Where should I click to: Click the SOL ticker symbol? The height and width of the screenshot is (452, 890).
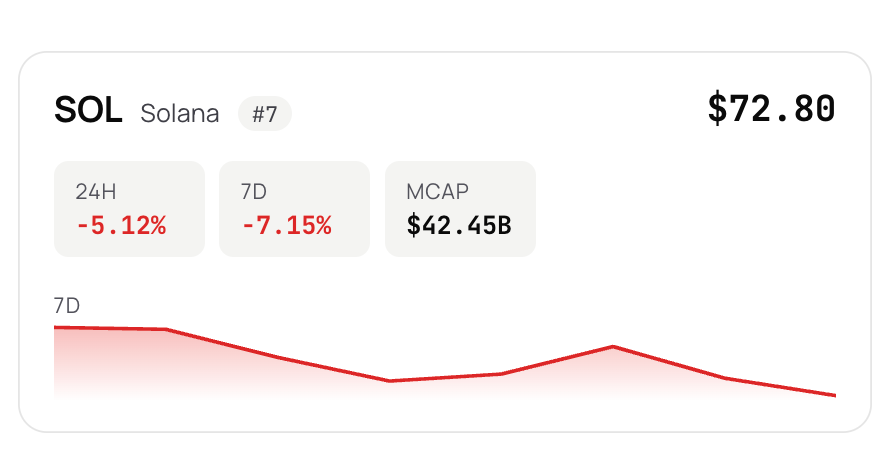pos(88,110)
